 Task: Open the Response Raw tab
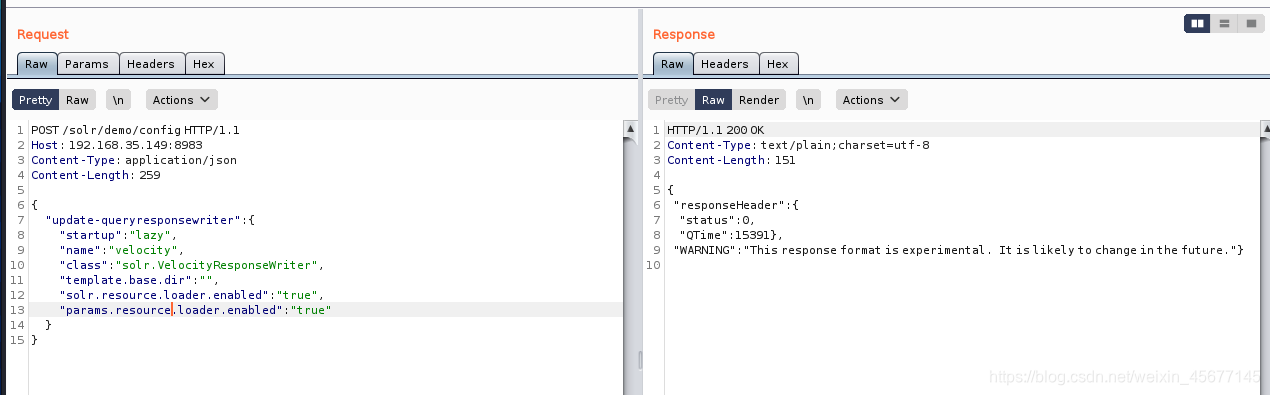click(x=673, y=64)
